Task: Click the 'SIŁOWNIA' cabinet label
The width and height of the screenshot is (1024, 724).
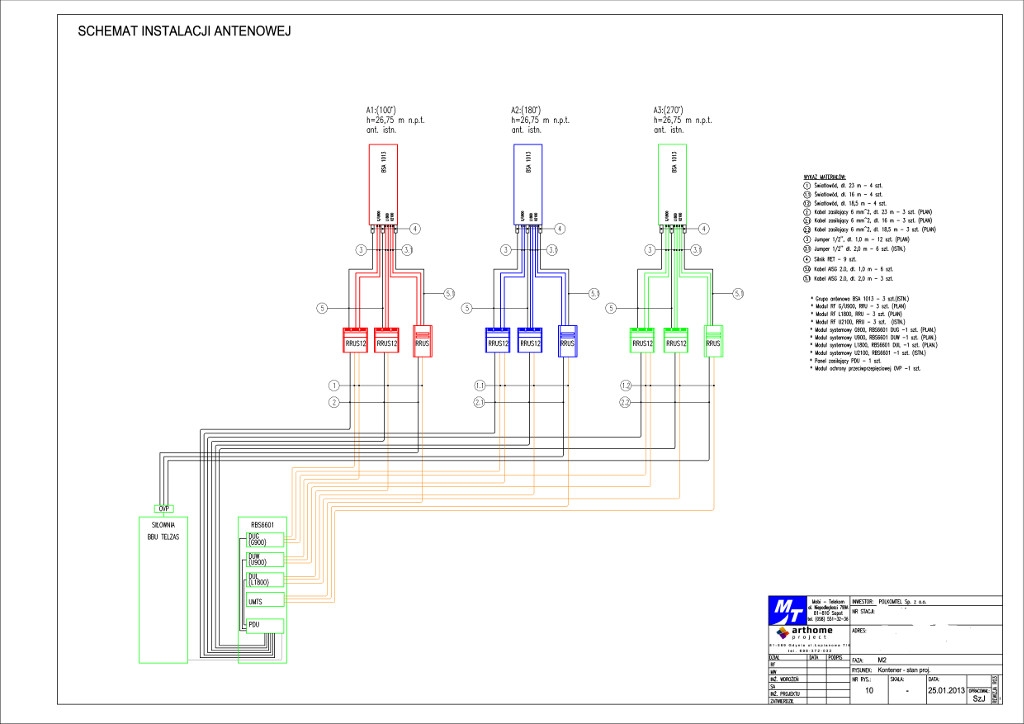Action: tap(163, 525)
